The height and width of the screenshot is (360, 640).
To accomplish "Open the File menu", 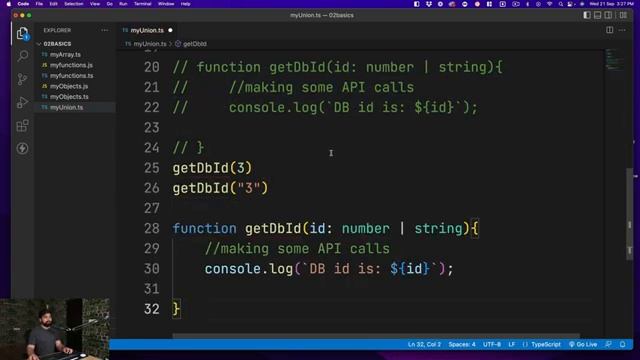I will click(39, 4).
